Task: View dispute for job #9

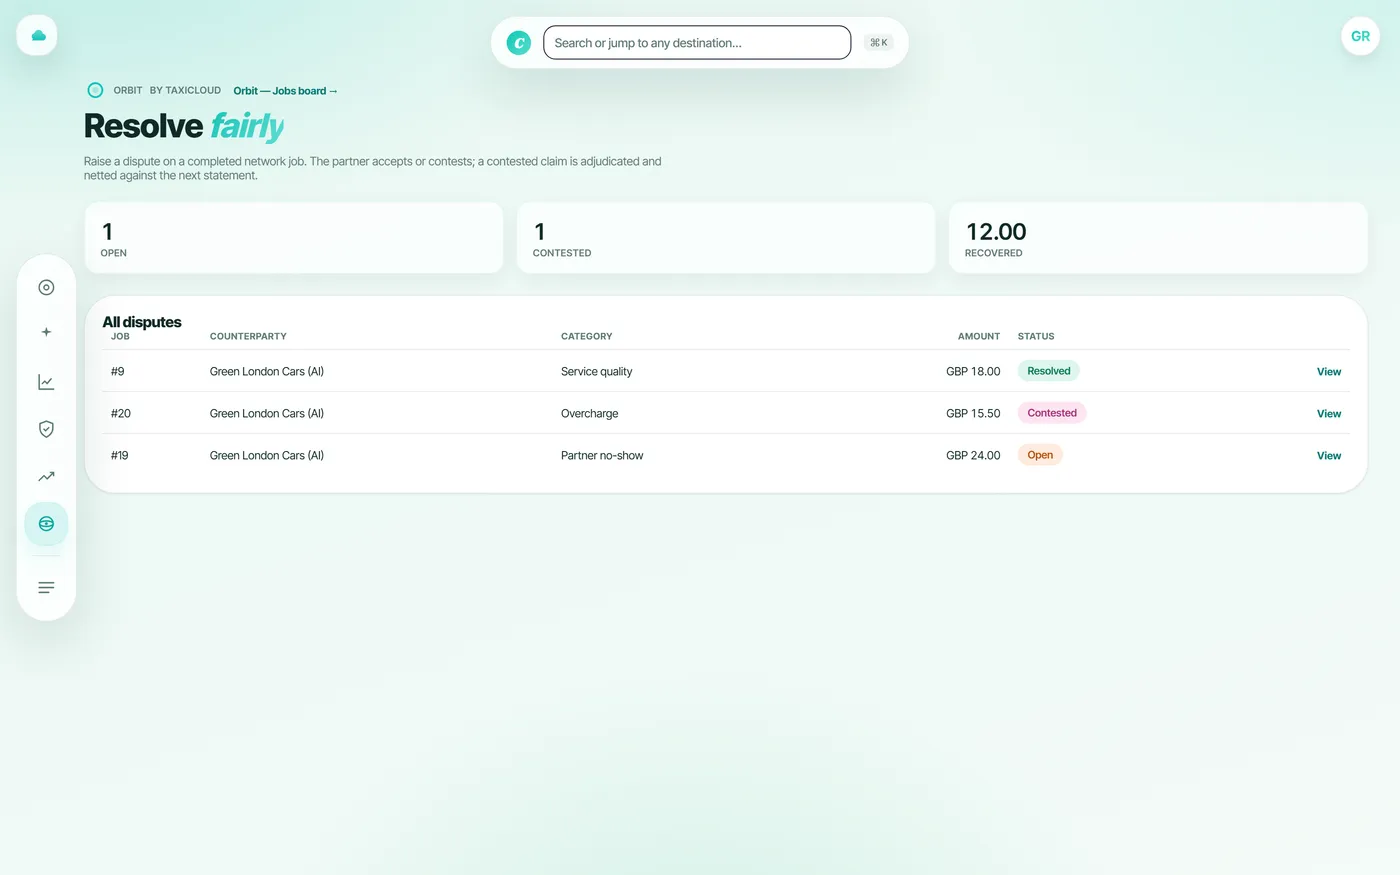Action: point(1328,372)
